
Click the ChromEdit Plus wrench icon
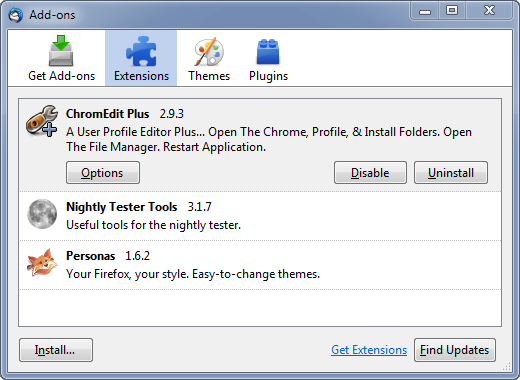point(42,121)
